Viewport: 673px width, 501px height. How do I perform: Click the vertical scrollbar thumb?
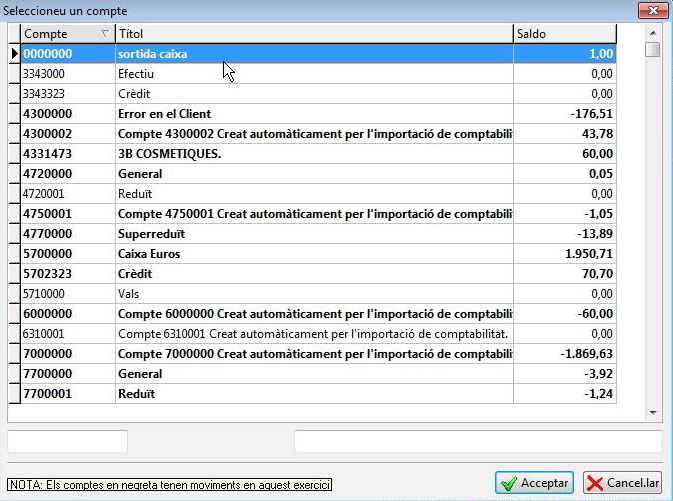653,49
